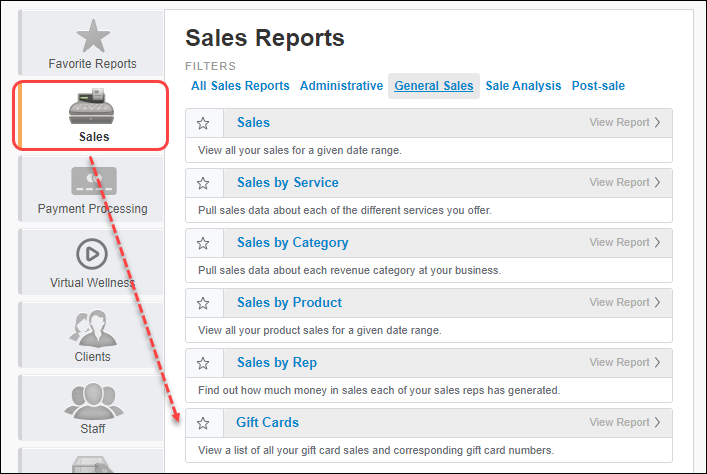Image resolution: width=707 pixels, height=474 pixels.
Task: Star the Sales by Service report
Action: pyautogui.click(x=203, y=183)
